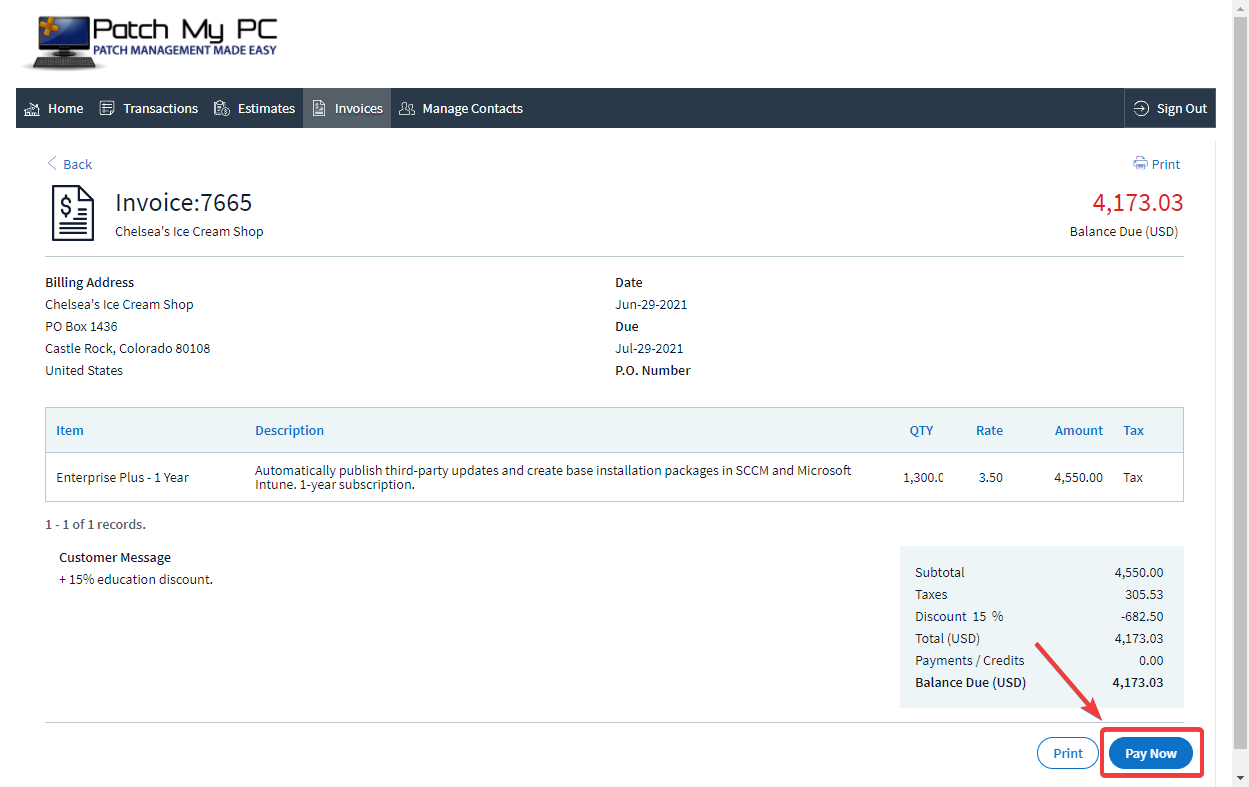Click the red 4,173.03 balance at top
1249x787 pixels.
pyautogui.click(x=1138, y=203)
